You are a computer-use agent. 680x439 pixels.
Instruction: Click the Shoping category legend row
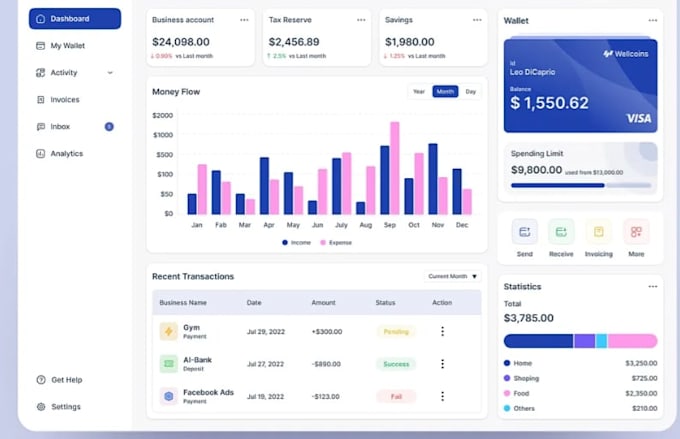point(580,378)
